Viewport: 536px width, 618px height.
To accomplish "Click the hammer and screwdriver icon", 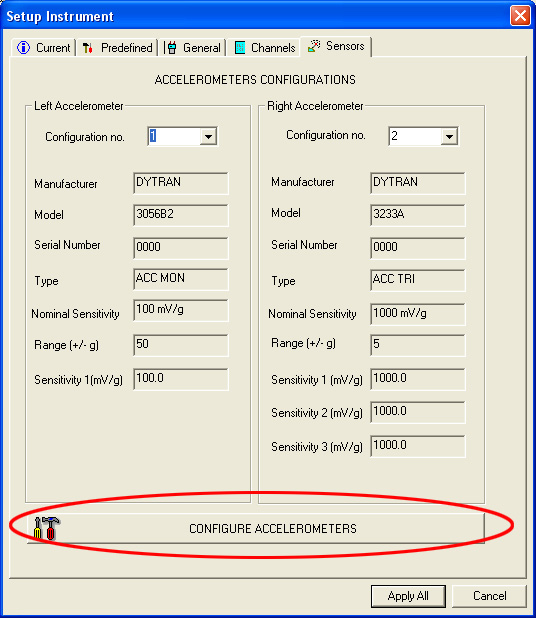I will coord(47,528).
